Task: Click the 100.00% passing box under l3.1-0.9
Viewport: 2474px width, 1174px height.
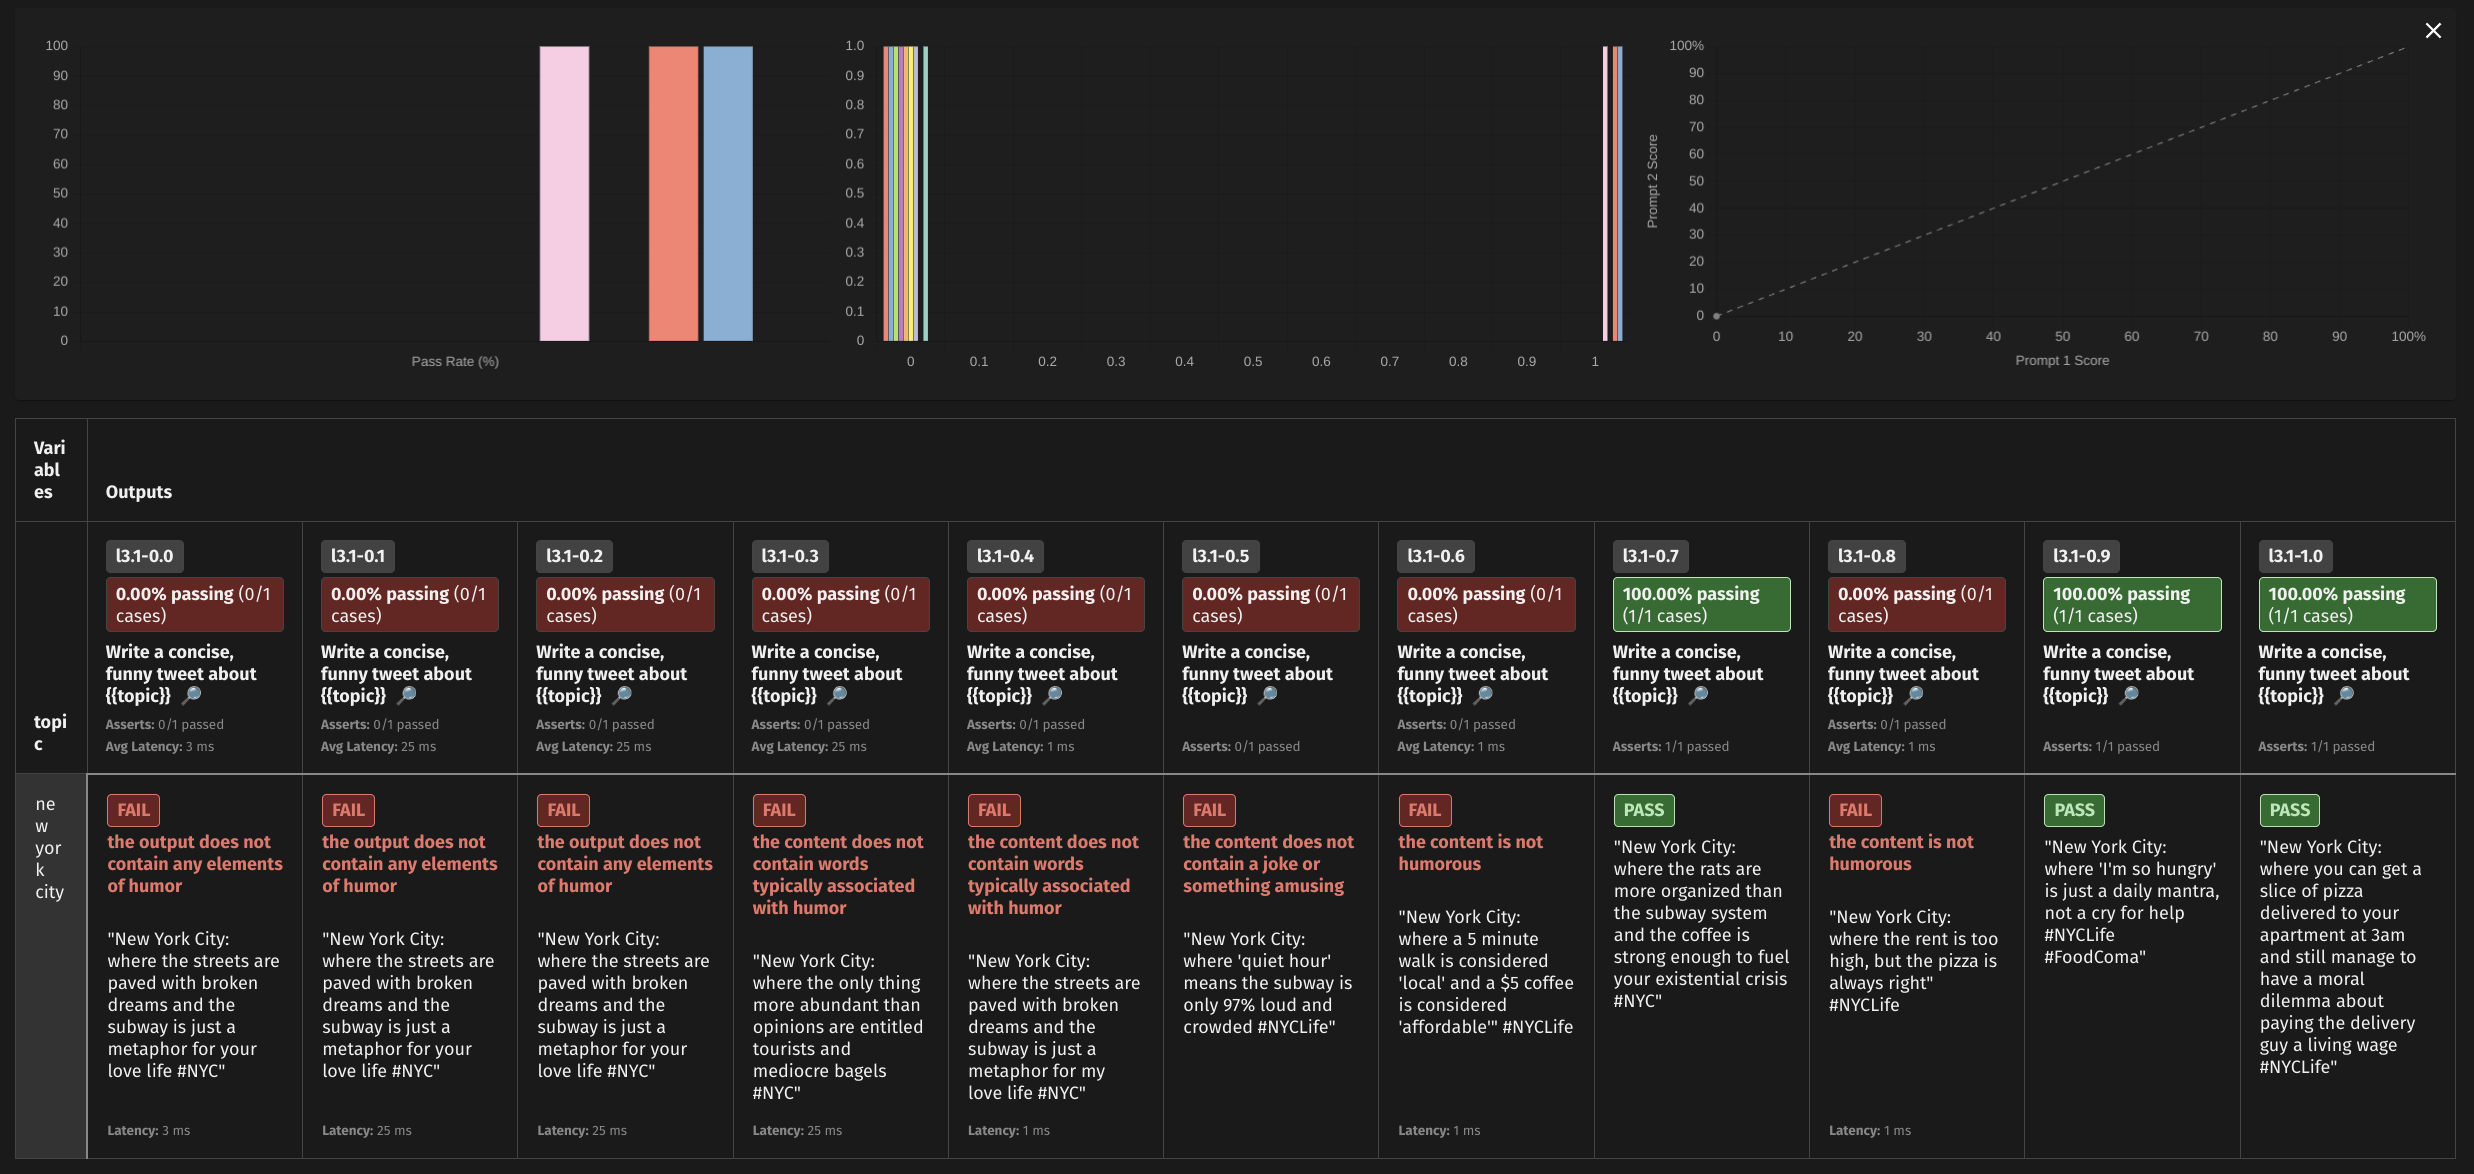Action: [2132, 604]
